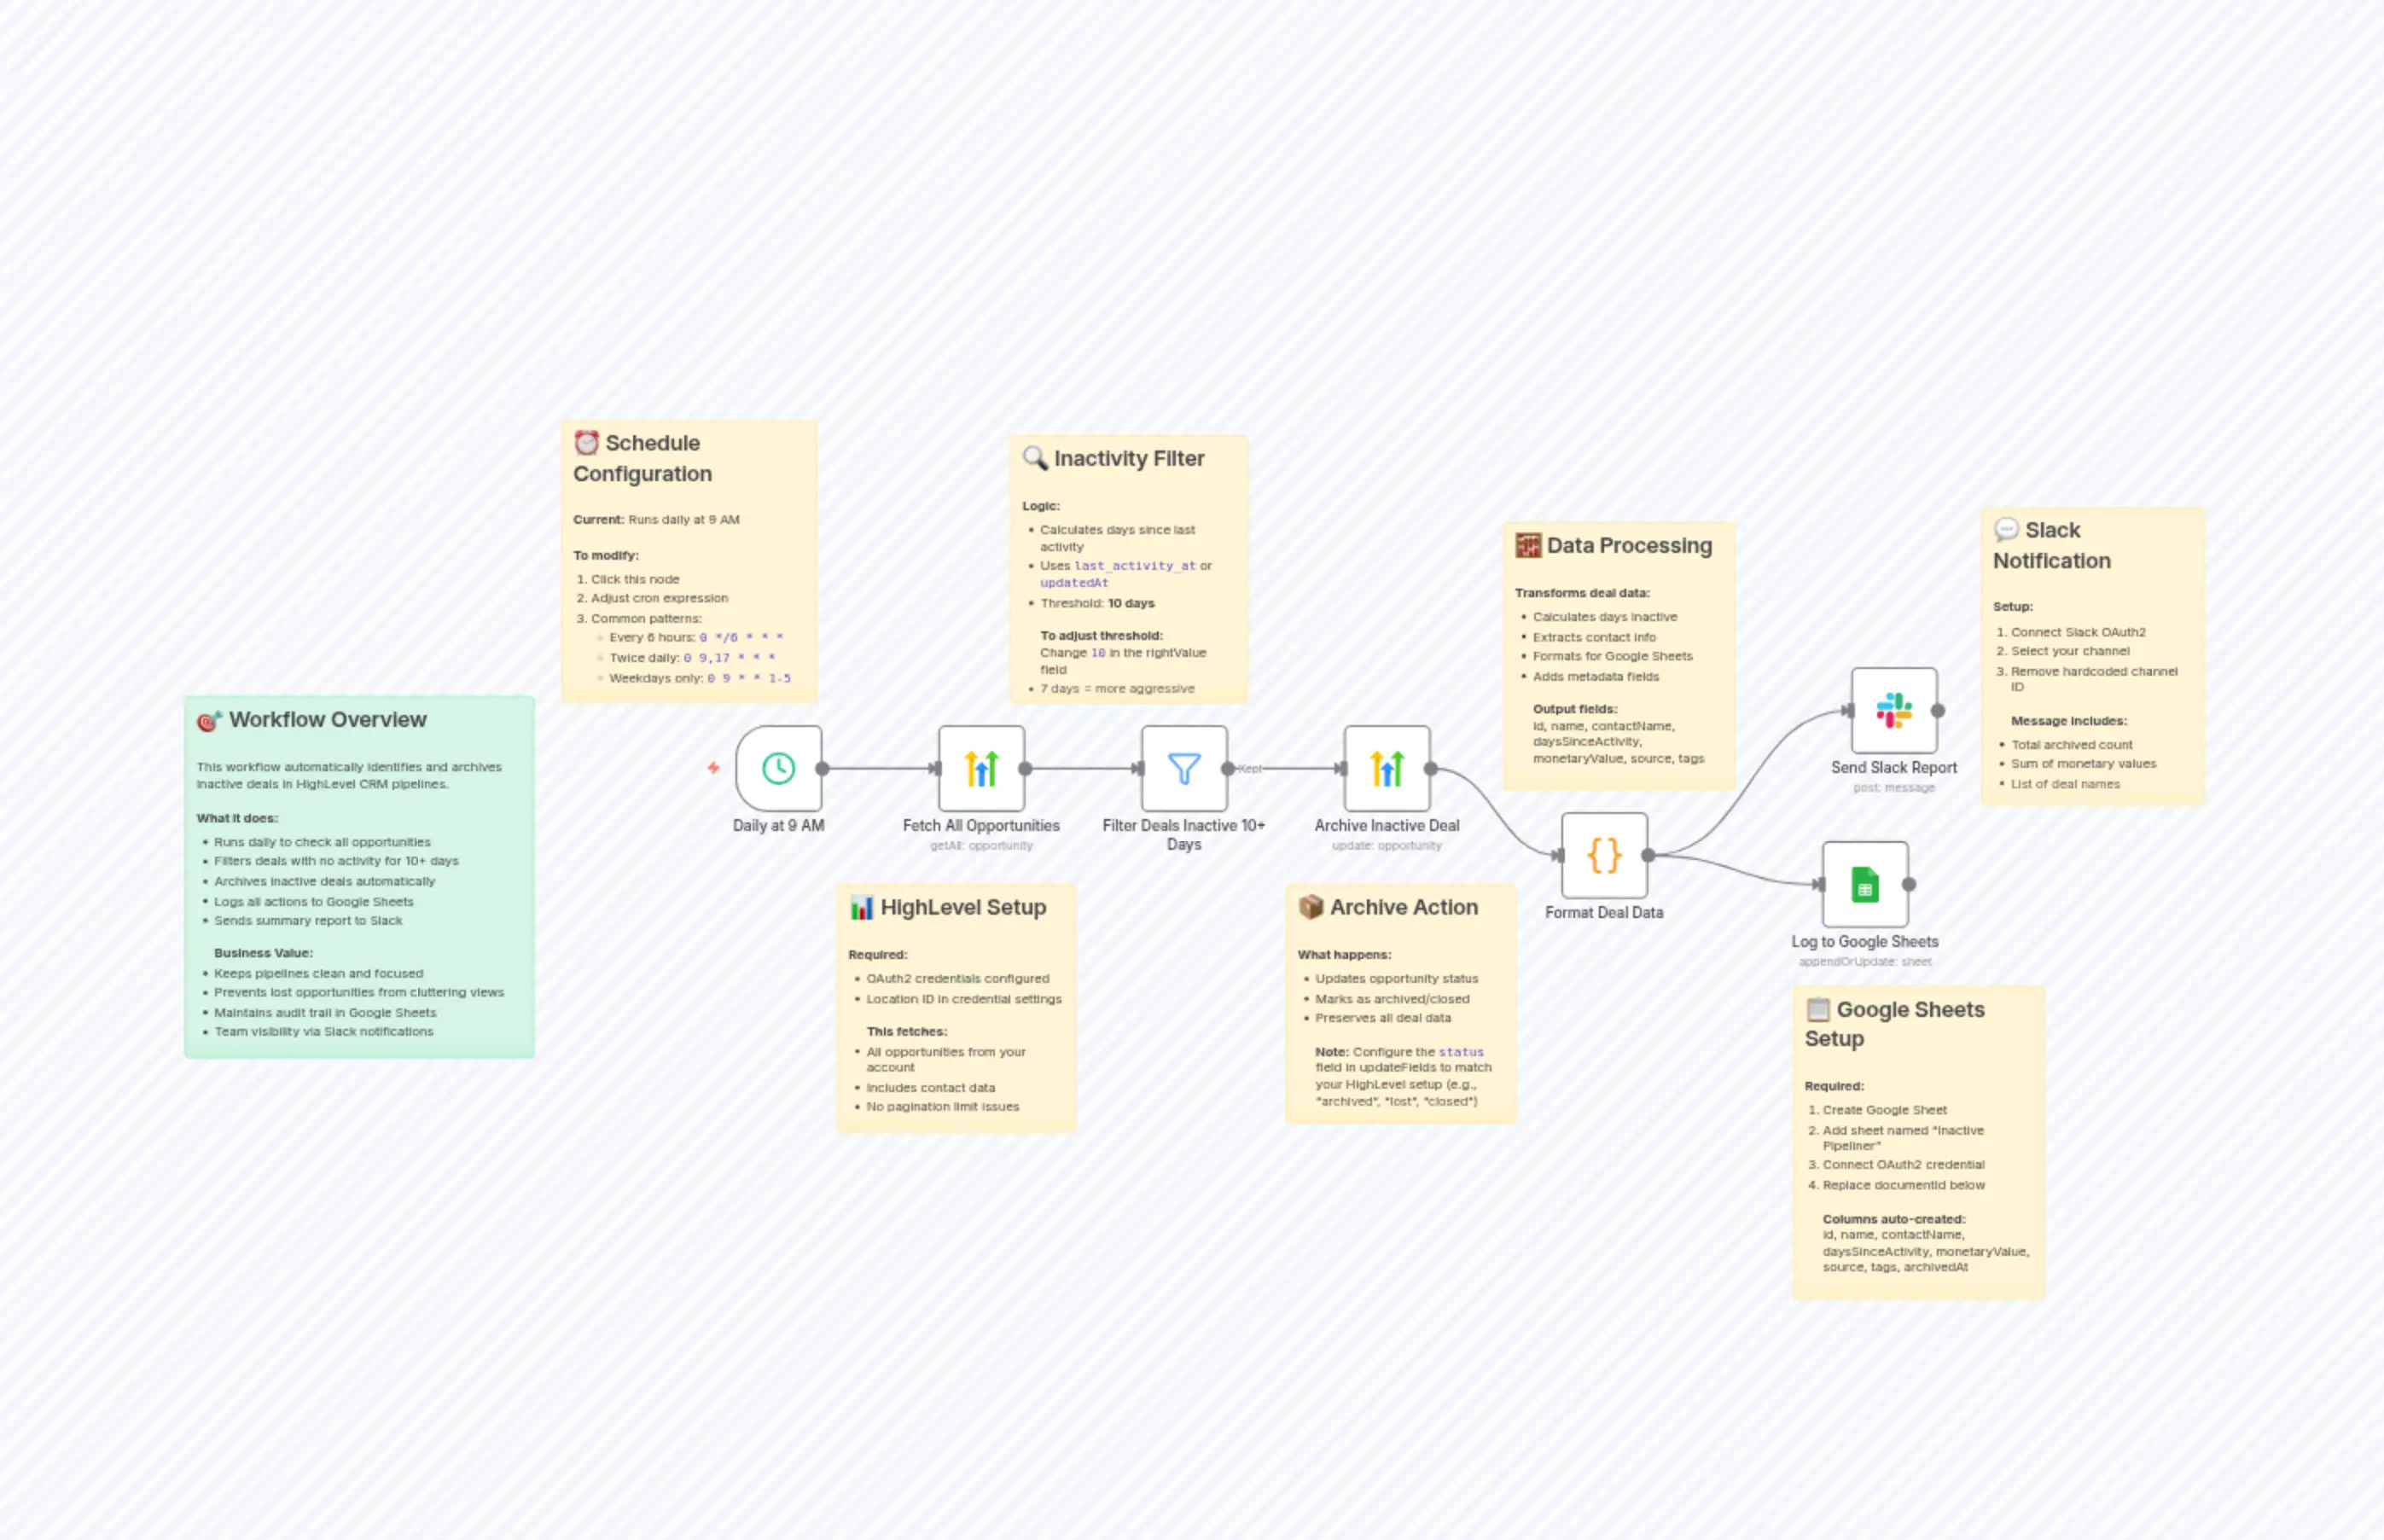Click the Schedule Configuration sticky note

689,560
